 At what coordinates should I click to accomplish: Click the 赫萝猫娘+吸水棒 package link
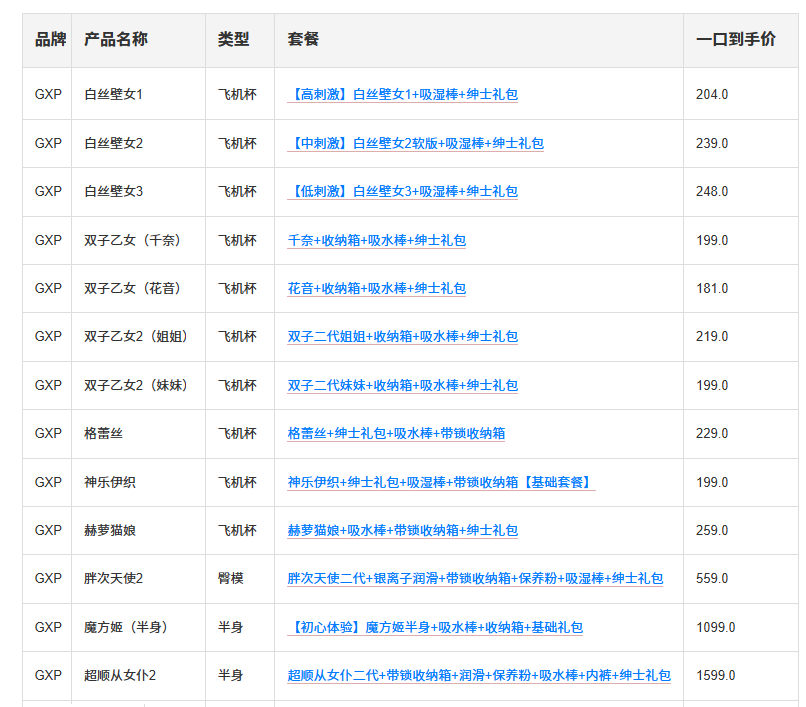tap(402, 530)
